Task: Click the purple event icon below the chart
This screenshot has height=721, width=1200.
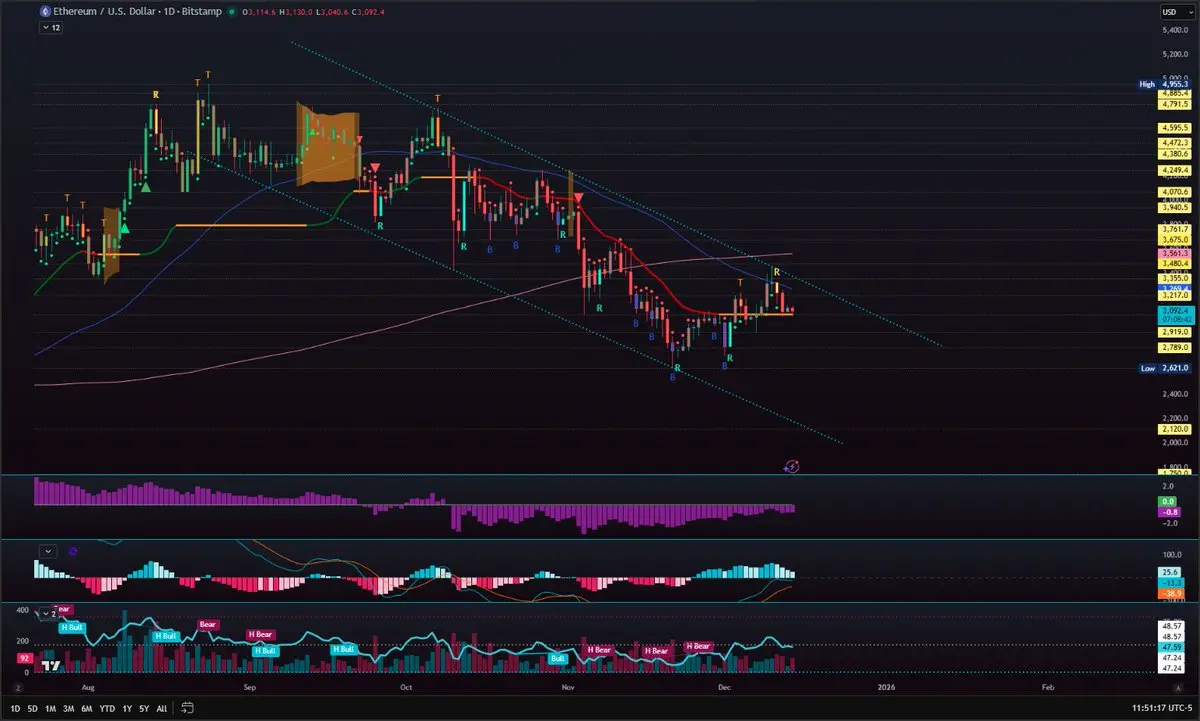Action: click(x=791, y=465)
